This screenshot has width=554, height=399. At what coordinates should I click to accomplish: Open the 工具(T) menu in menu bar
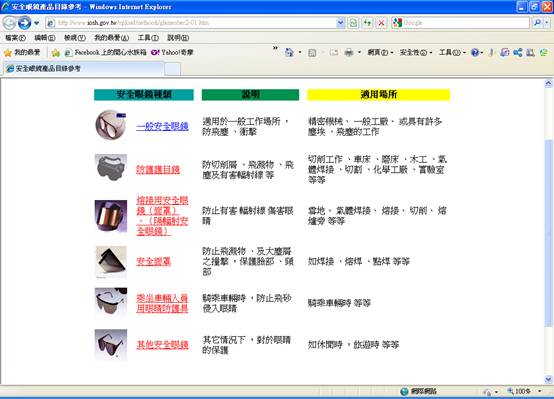(148, 38)
